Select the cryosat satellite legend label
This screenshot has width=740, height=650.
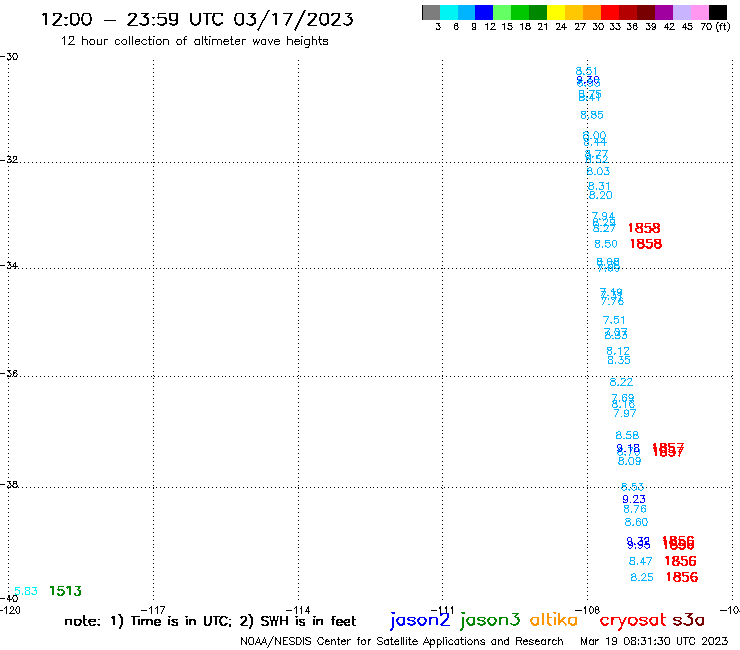[x=633, y=620]
